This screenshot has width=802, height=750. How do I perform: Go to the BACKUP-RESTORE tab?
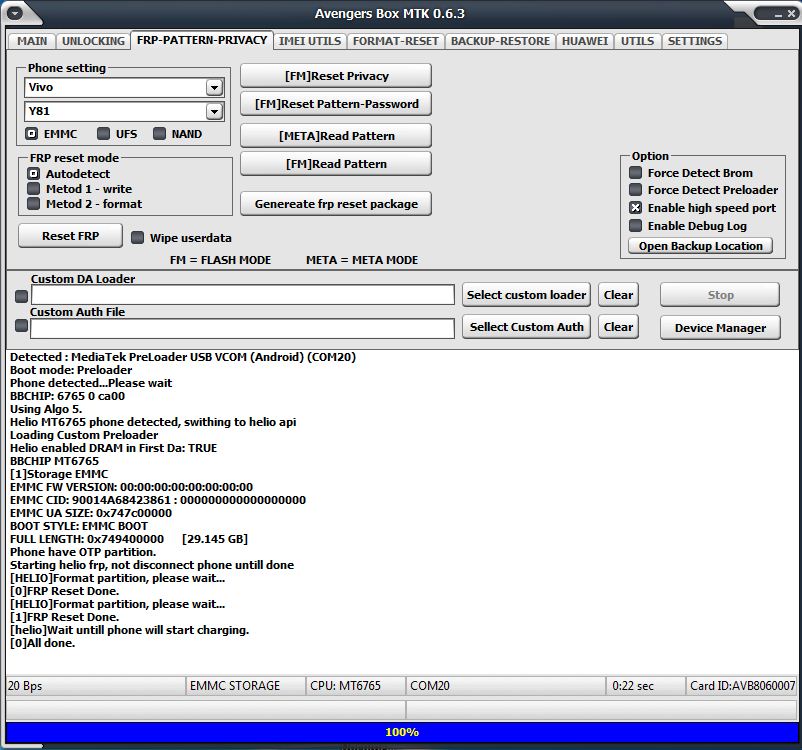tap(500, 41)
